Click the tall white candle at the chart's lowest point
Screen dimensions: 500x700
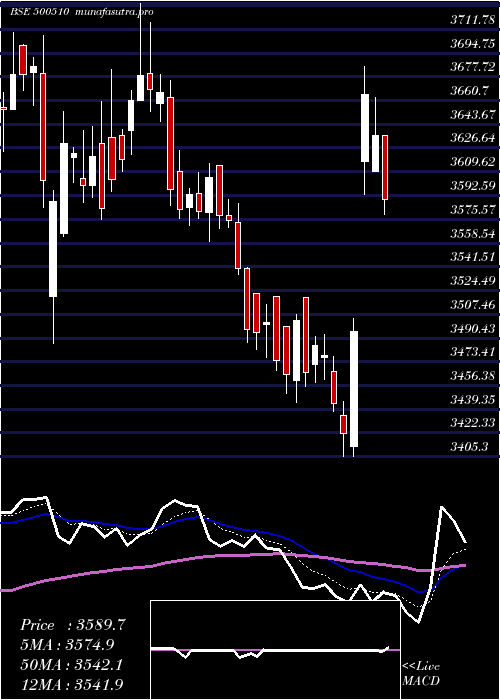pos(354,388)
